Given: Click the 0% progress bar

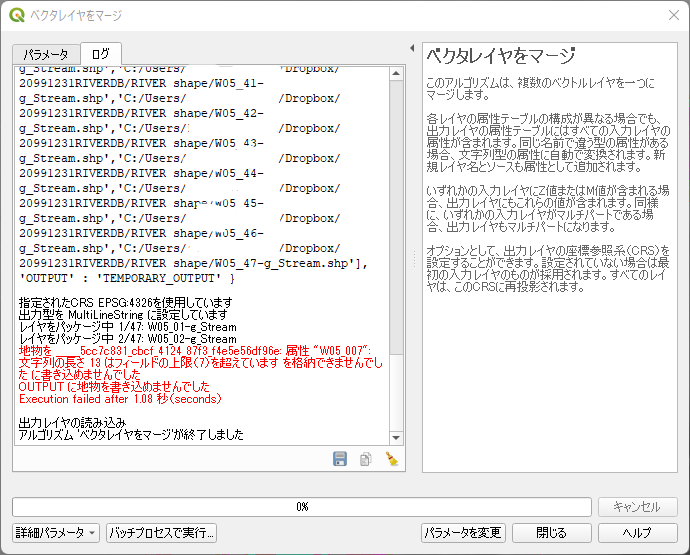Looking at the screenshot, I should [300, 507].
